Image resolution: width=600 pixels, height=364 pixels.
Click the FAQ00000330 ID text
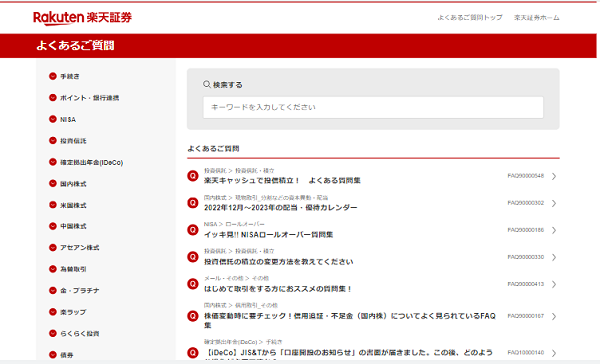pyautogui.click(x=526, y=257)
